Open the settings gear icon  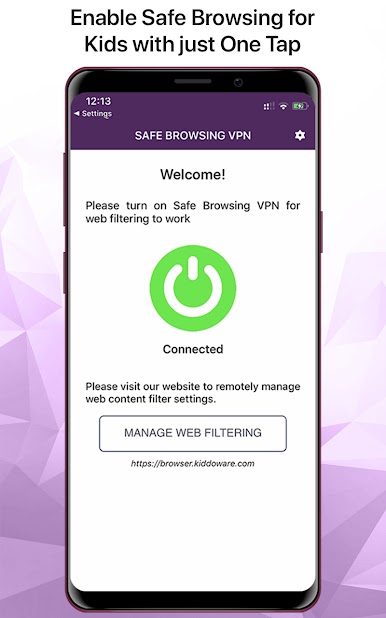coord(300,135)
